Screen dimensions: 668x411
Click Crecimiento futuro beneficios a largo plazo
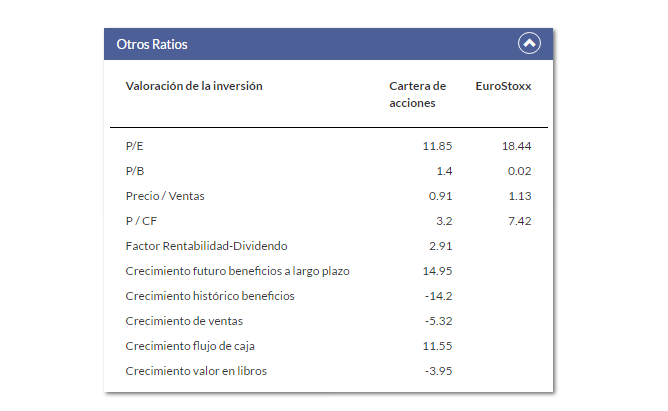pyautogui.click(x=237, y=271)
